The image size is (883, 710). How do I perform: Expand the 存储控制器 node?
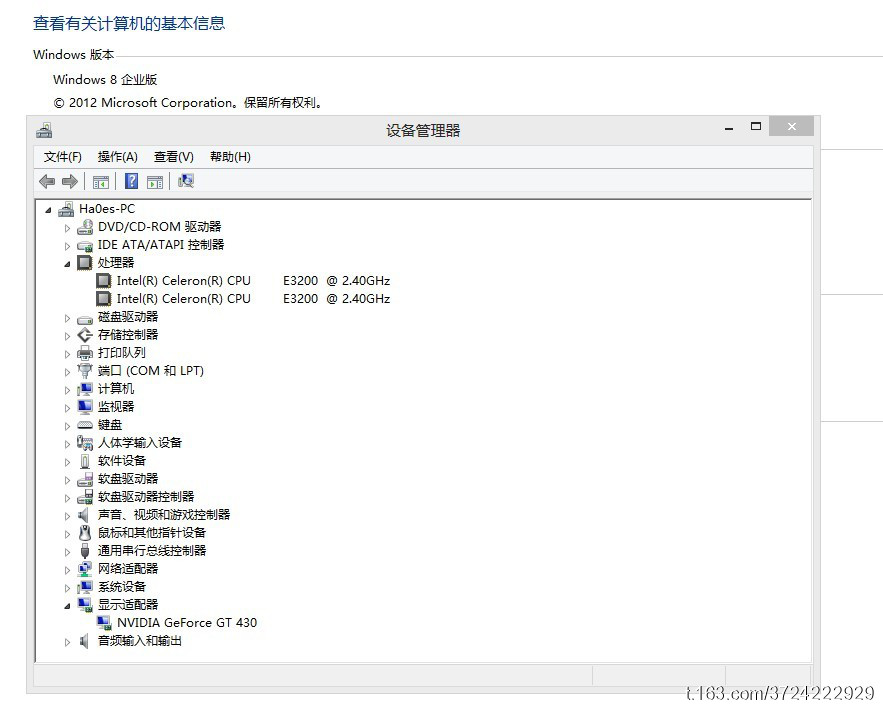(x=67, y=336)
